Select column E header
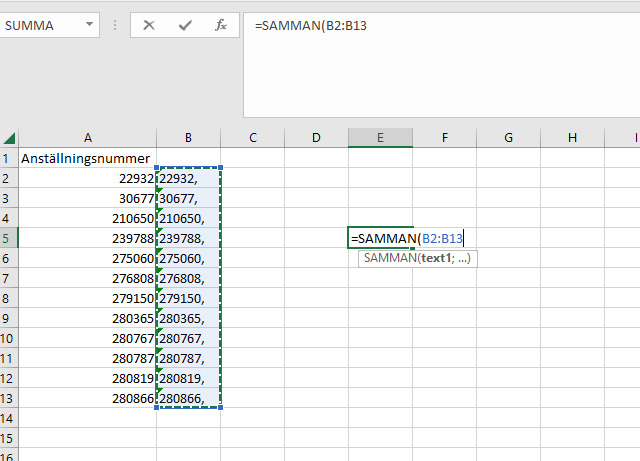640x461 pixels. click(380, 137)
